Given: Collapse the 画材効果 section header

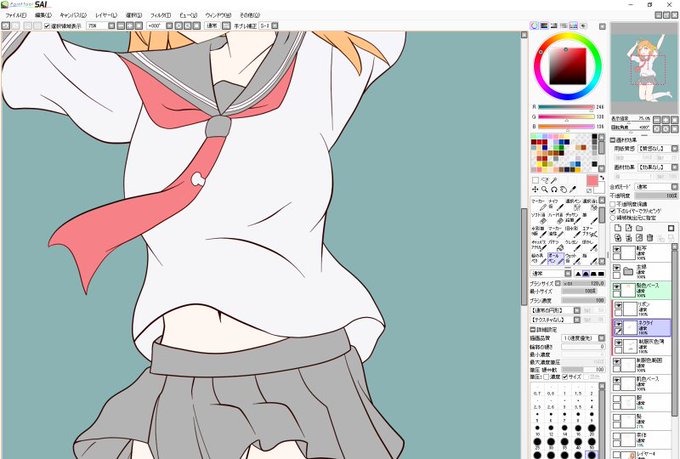Looking at the screenshot, I should coord(613,140).
